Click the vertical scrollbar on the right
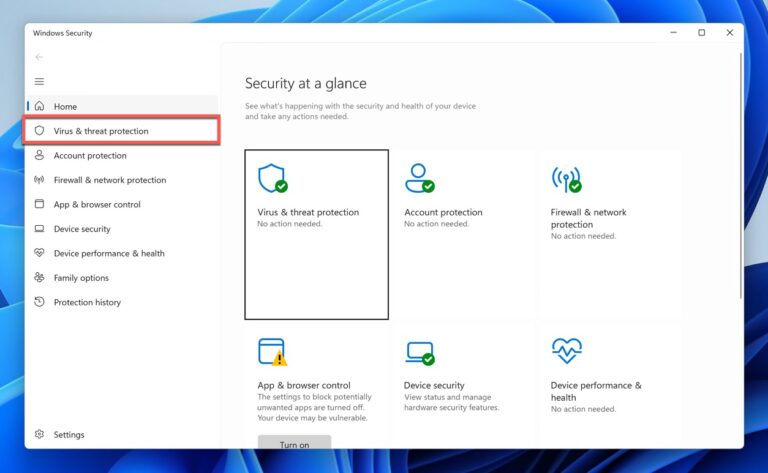The image size is (768, 473). click(741, 176)
